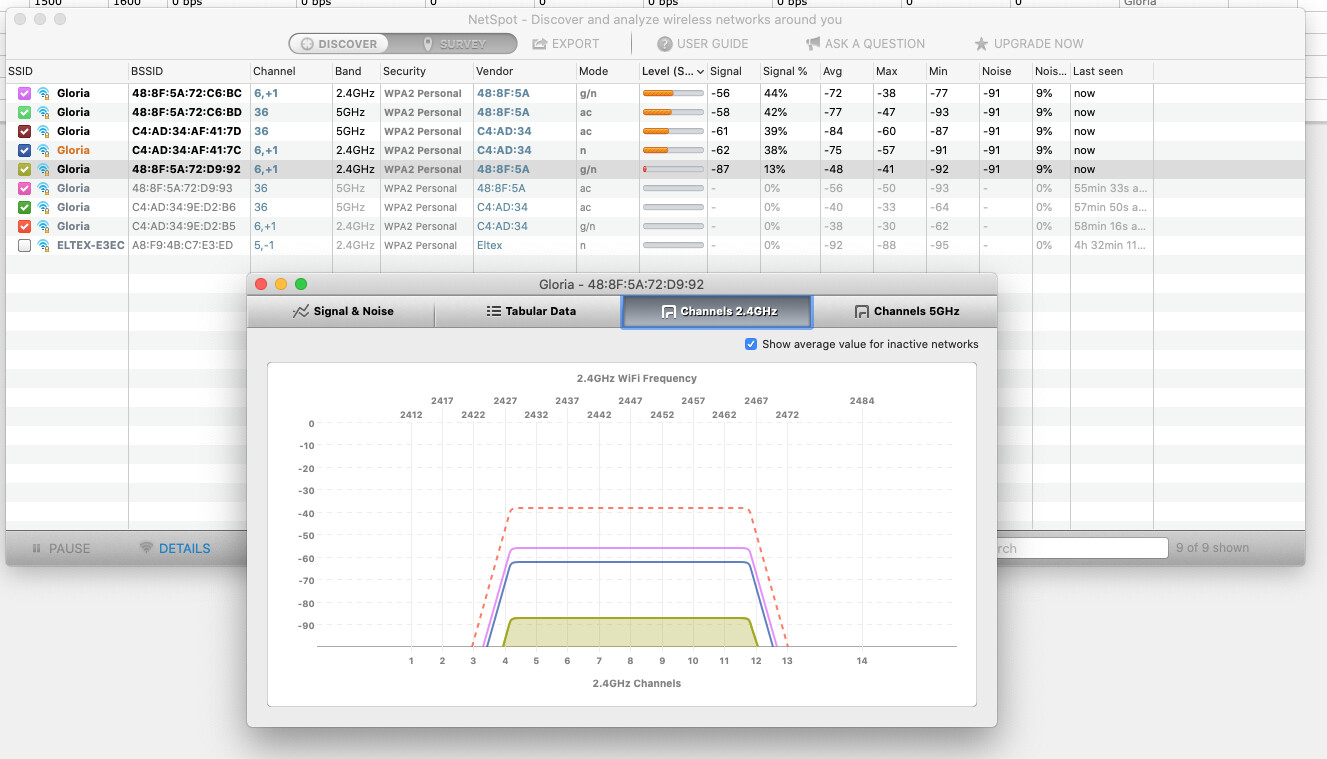Image resolution: width=1327 pixels, height=759 pixels.
Task: Sort by the Security column header
Action: point(426,71)
